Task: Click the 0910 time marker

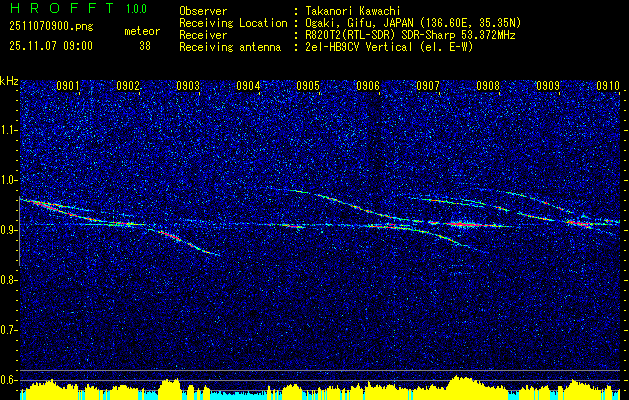Action: click(x=608, y=86)
